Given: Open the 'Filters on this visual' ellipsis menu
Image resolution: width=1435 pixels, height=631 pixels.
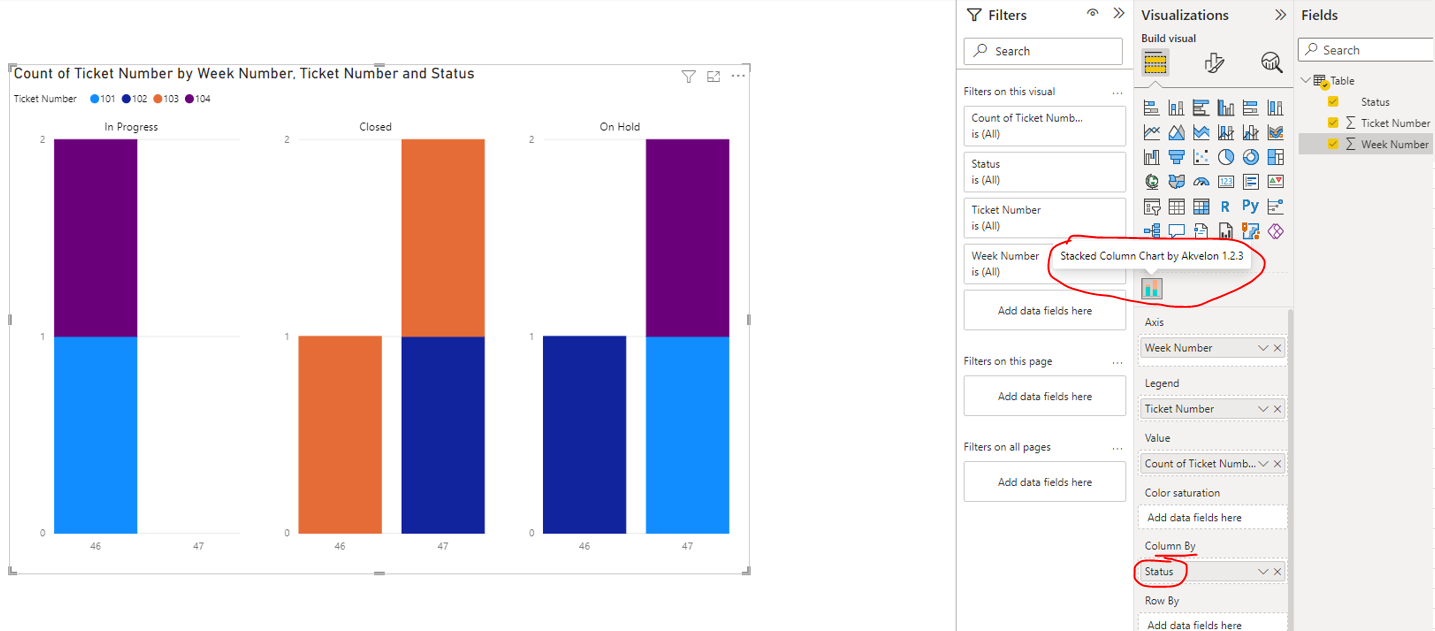Looking at the screenshot, I should pyautogui.click(x=1117, y=92).
